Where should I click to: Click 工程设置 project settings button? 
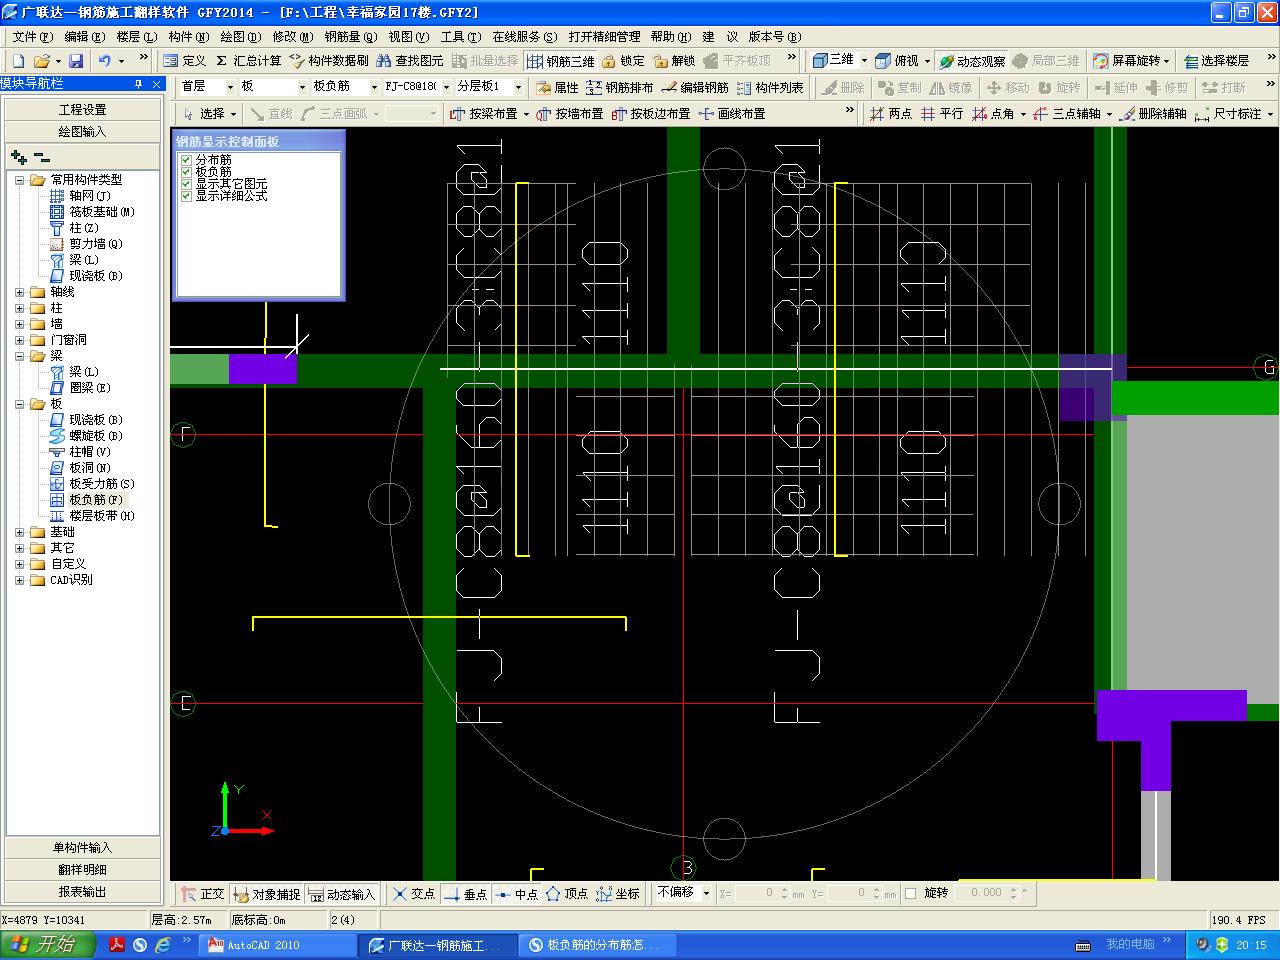point(82,110)
